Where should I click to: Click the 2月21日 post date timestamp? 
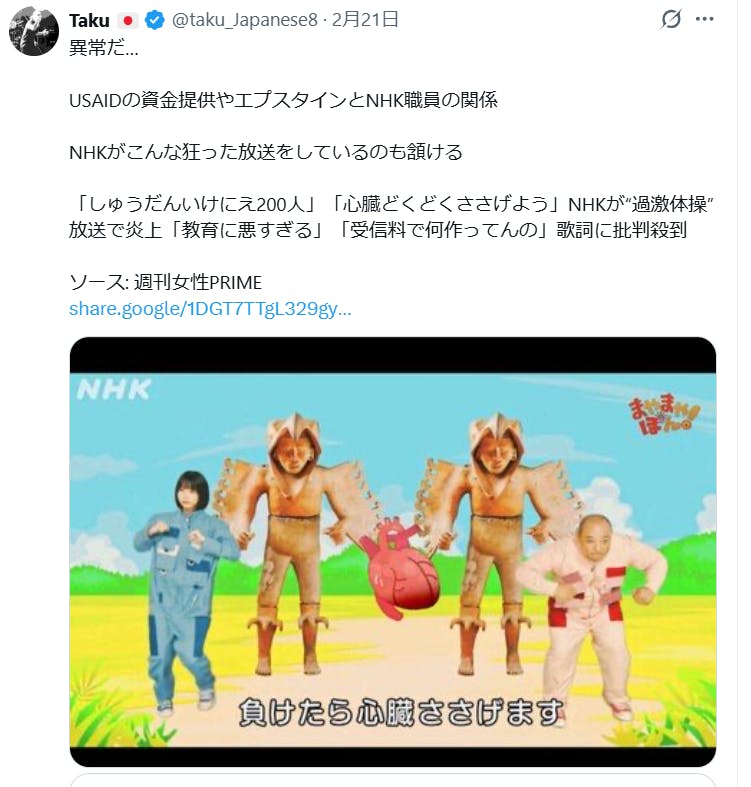tap(365, 20)
